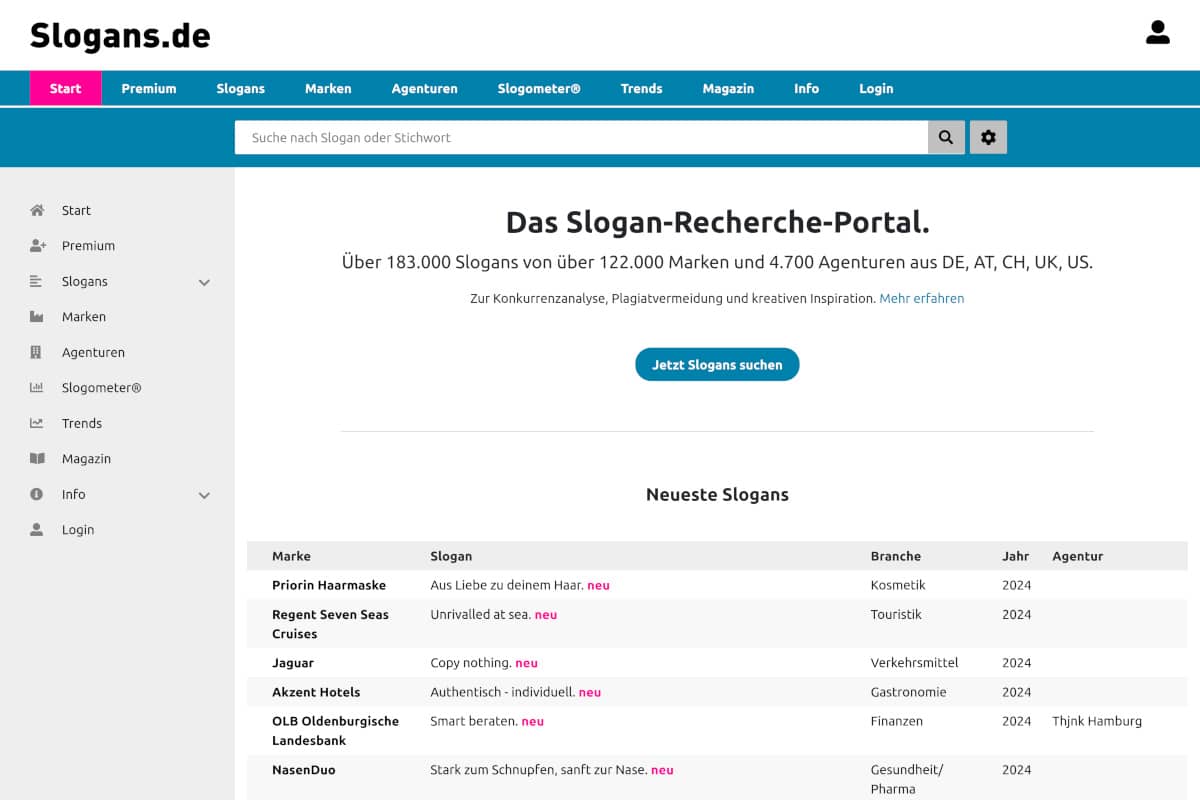Open Start in the sidebar

click(x=76, y=210)
